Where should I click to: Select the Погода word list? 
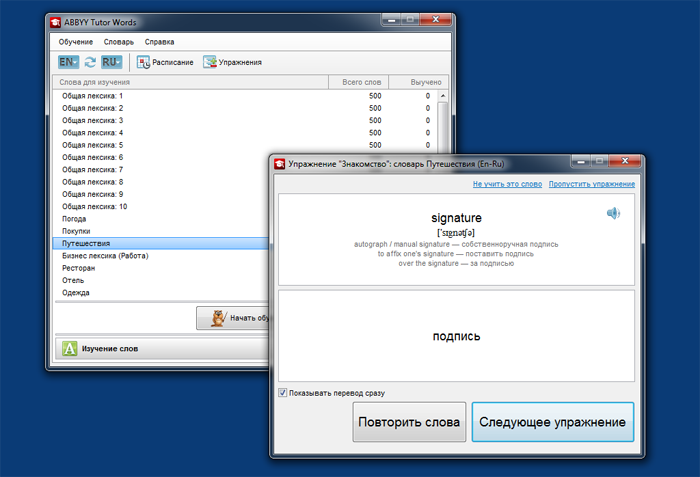tap(74, 218)
